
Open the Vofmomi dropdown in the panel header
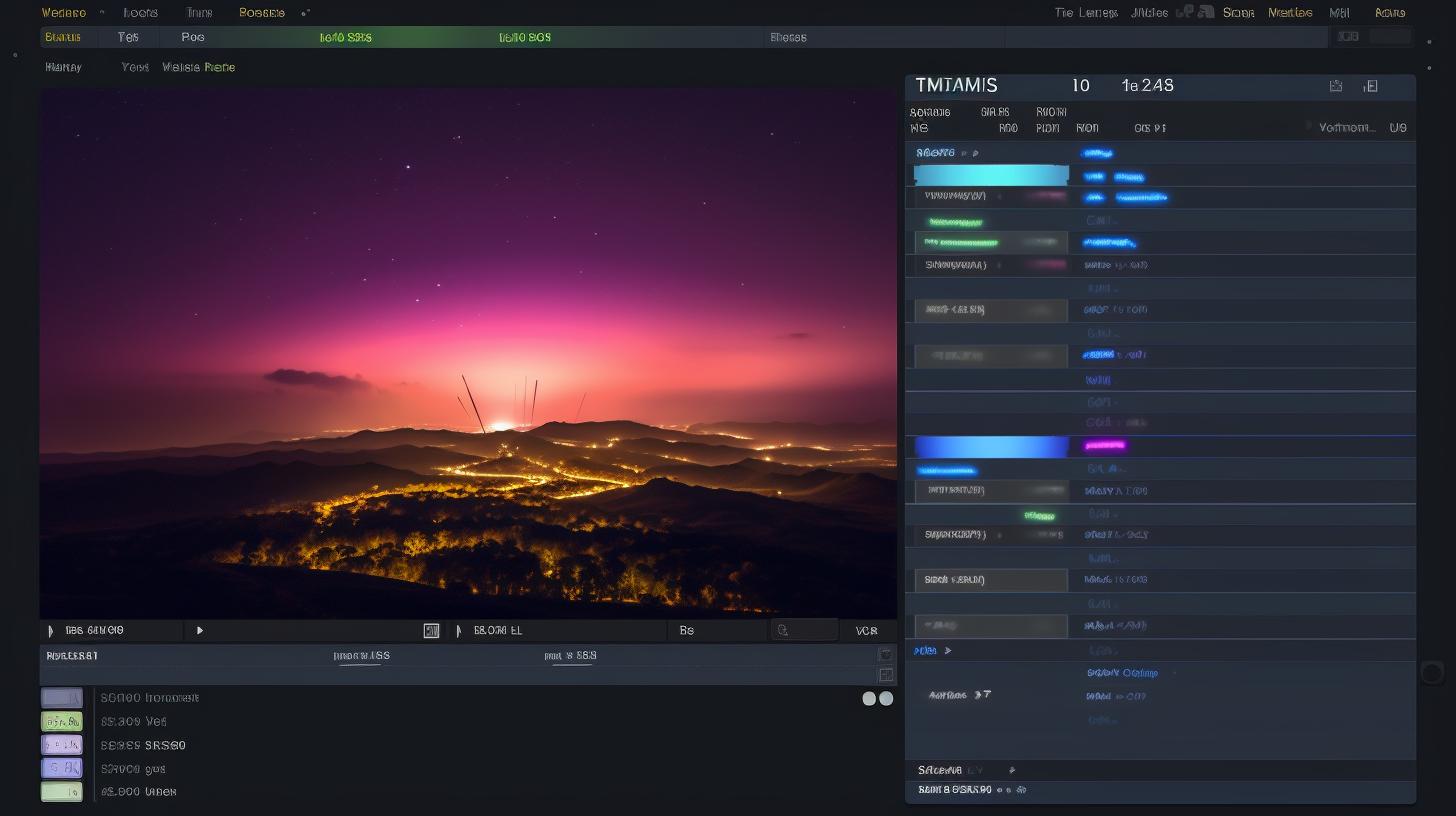point(1346,128)
